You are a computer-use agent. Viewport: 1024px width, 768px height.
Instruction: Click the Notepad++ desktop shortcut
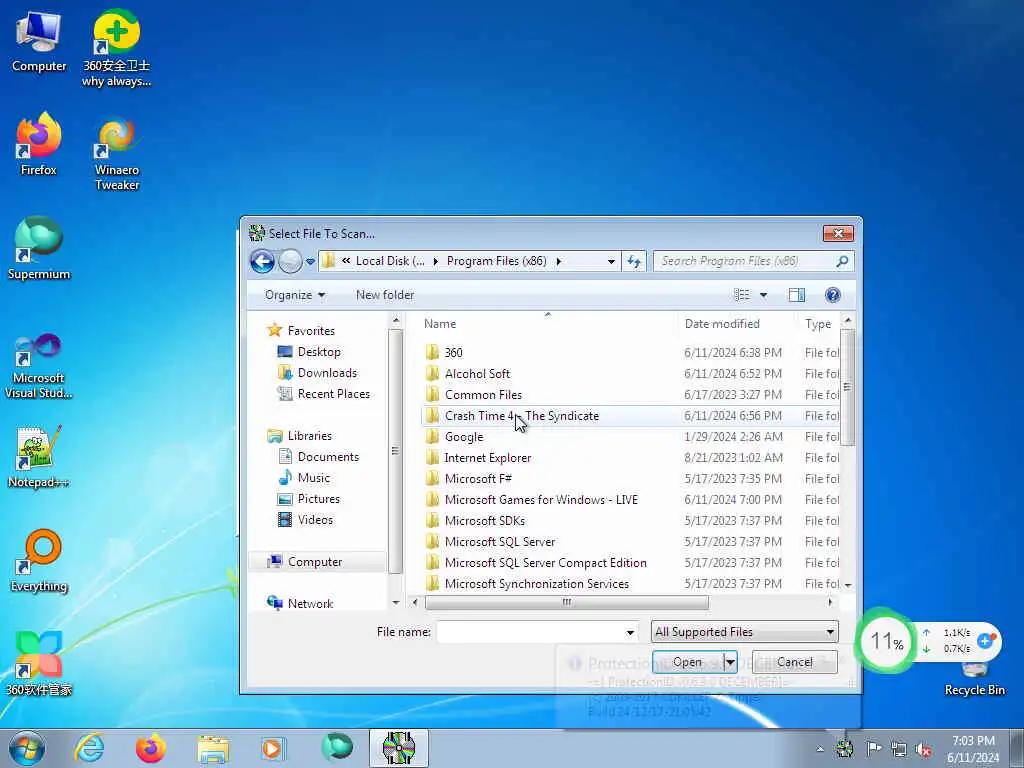point(38,456)
